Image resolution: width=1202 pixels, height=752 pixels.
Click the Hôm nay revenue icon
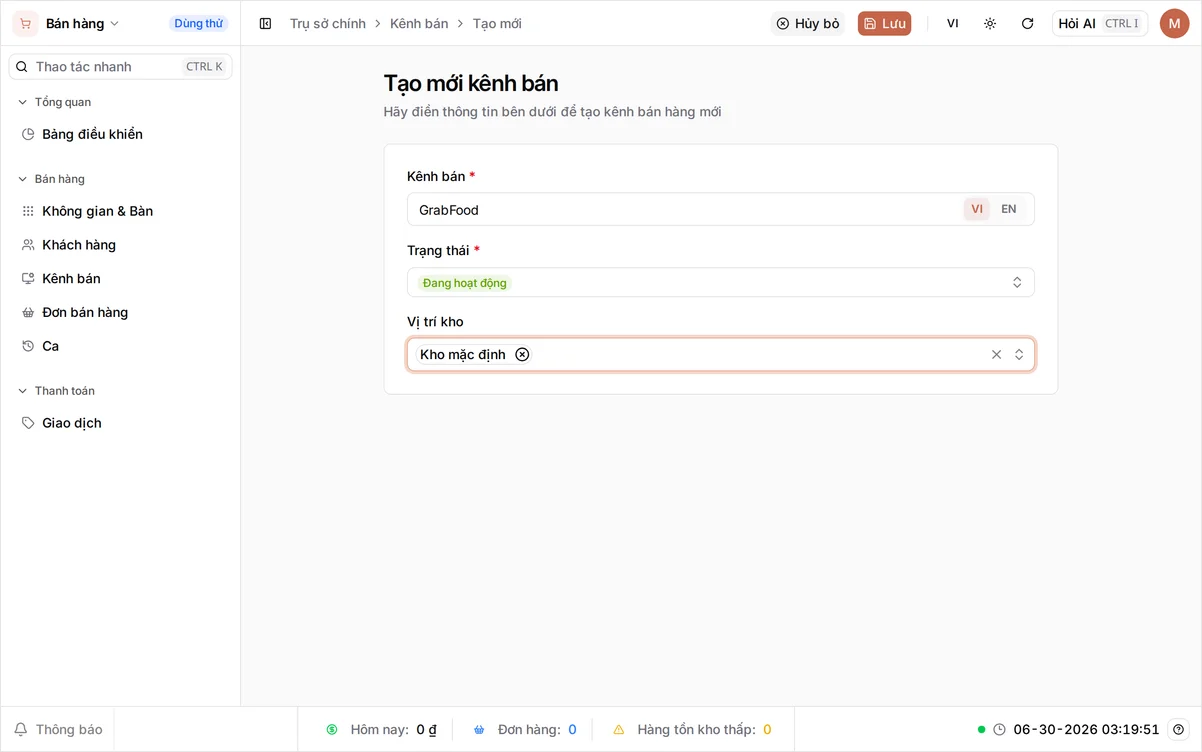[x=332, y=730]
